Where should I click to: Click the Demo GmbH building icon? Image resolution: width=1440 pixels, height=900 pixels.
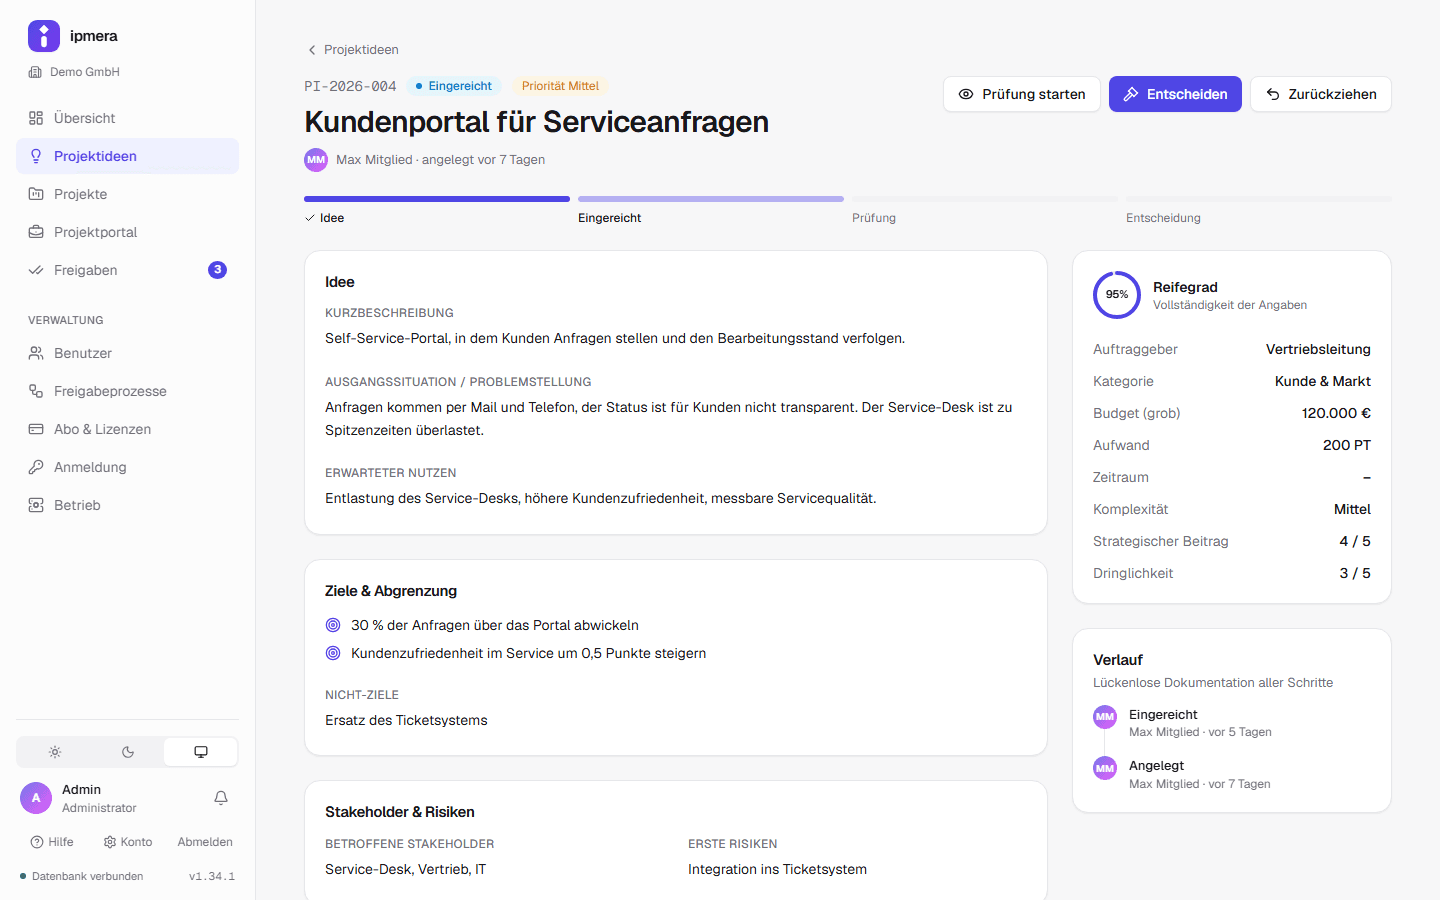click(35, 72)
